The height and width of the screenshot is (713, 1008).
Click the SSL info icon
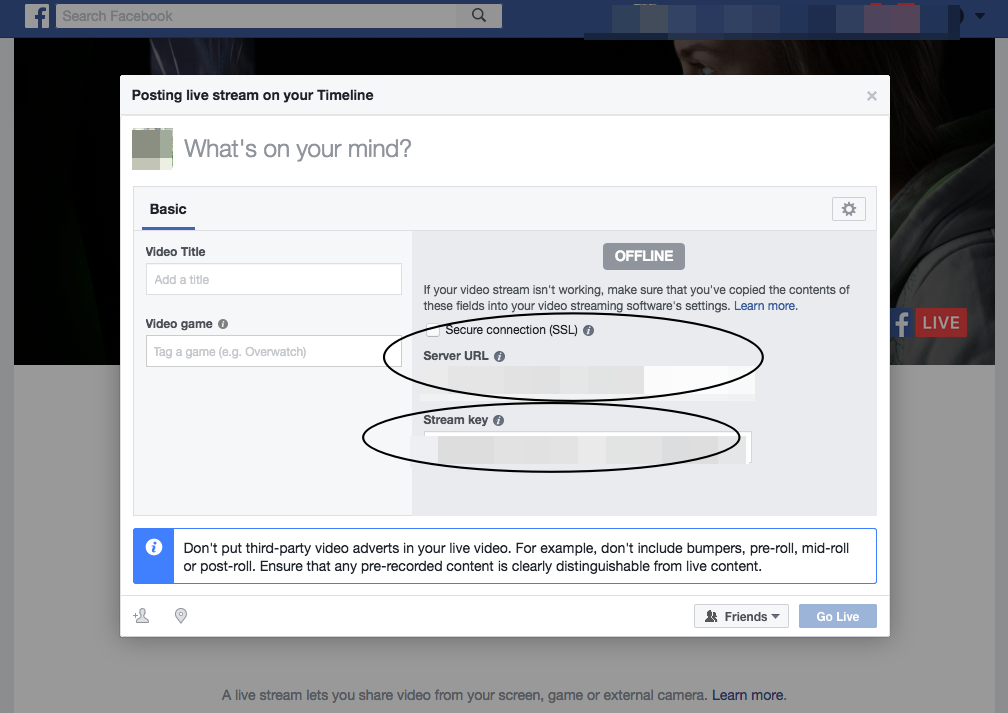[588, 330]
